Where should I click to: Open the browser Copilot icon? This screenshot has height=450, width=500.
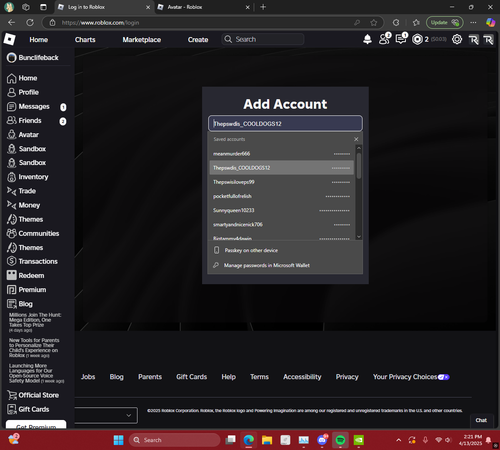pos(490,23)
